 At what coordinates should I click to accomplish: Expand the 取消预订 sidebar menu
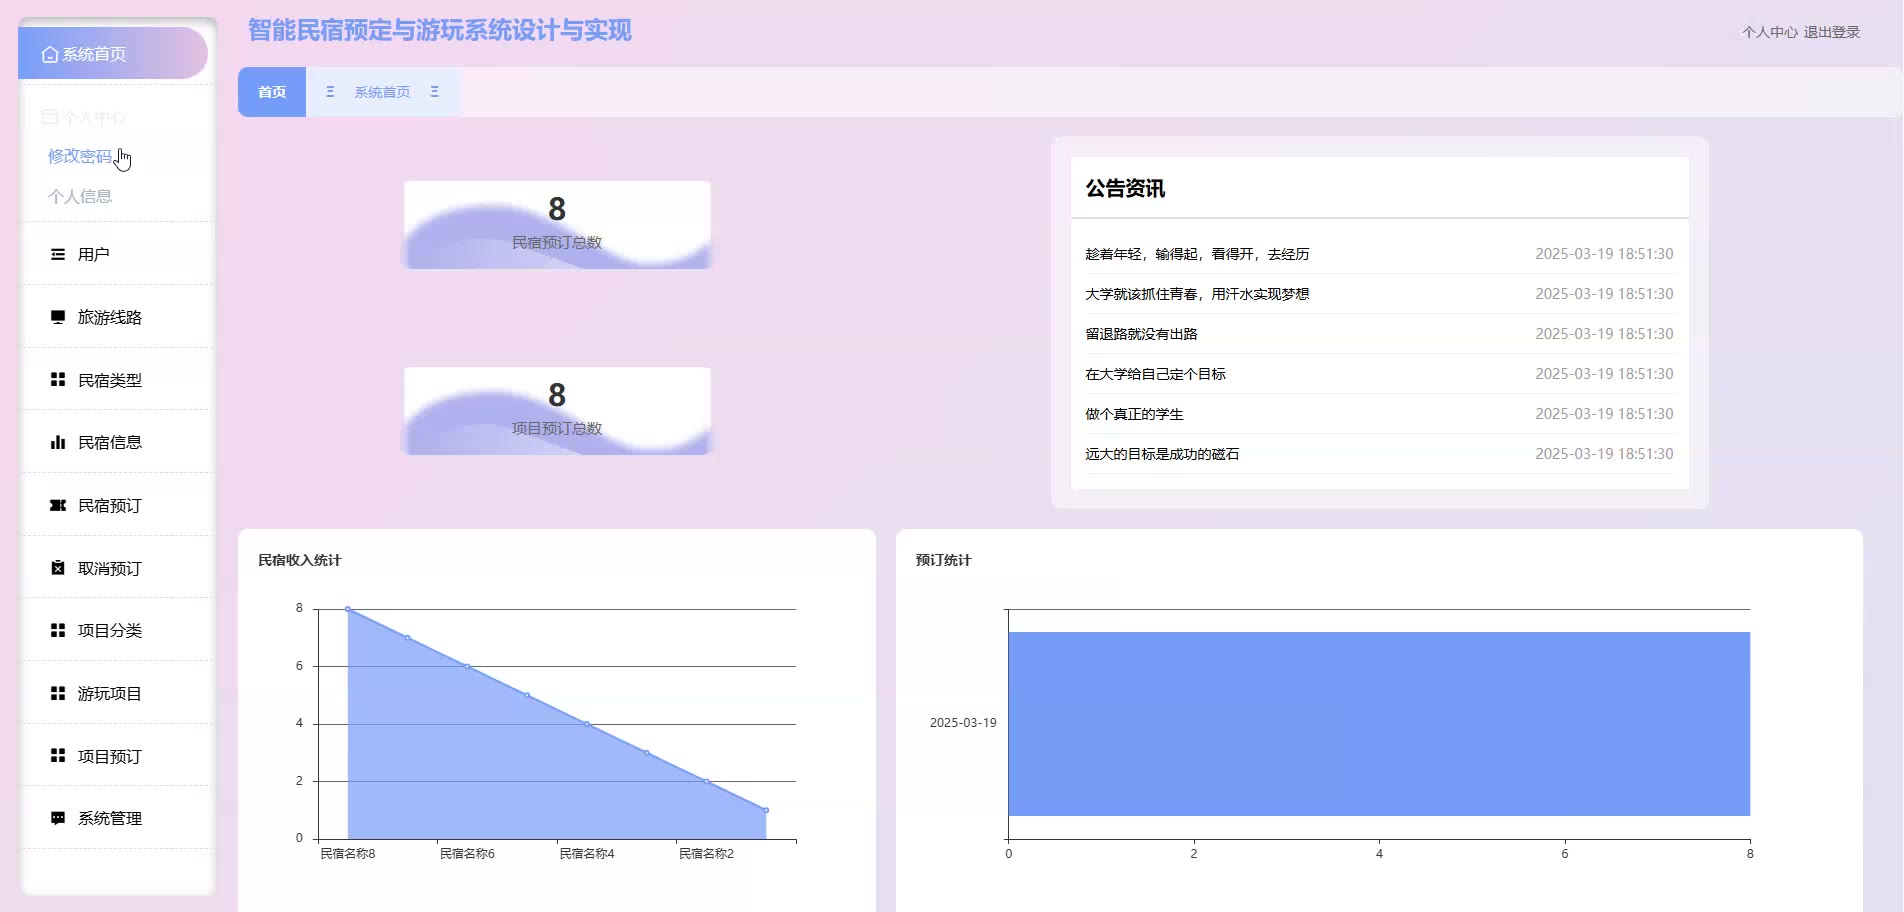(117, 568)
